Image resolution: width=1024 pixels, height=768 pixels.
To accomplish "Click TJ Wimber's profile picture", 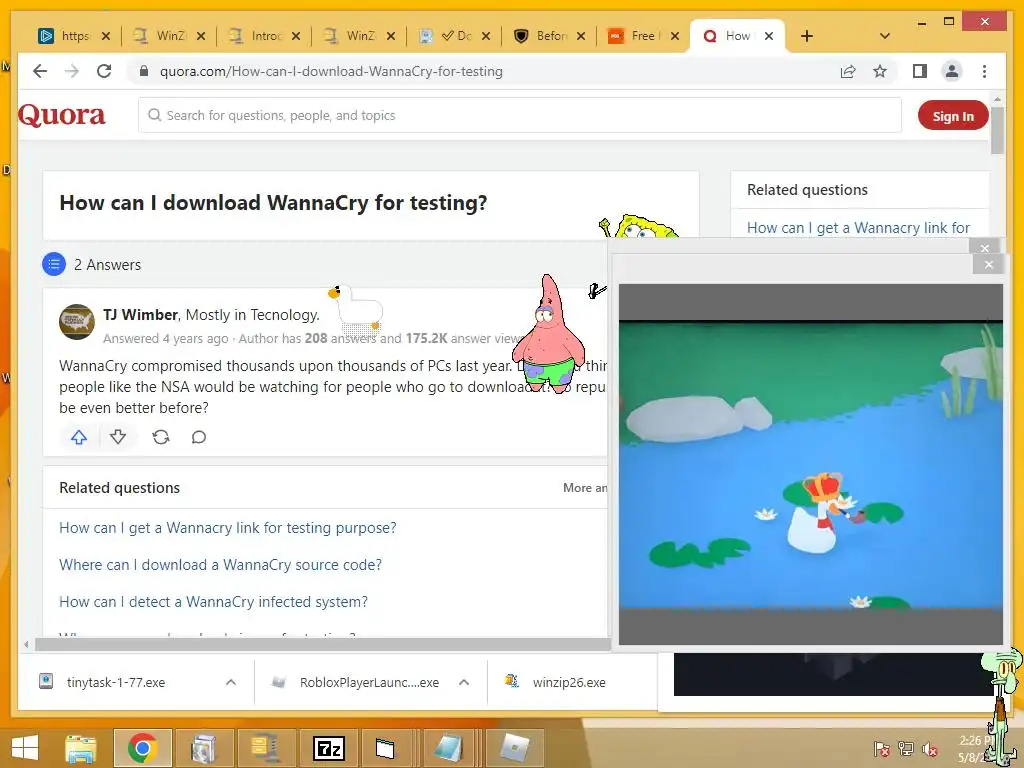I will [77, 322].
